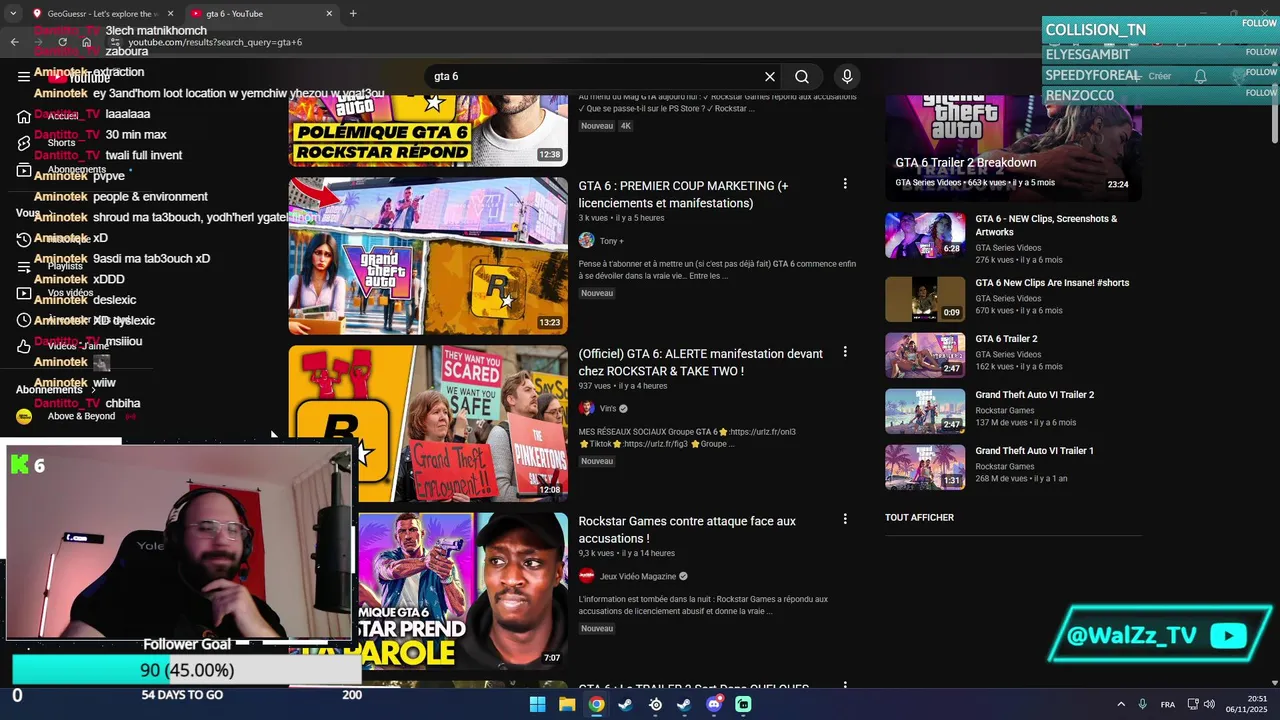Show hidden system tray icons
The image size is (1280, 720).
tap(1121, 704)
